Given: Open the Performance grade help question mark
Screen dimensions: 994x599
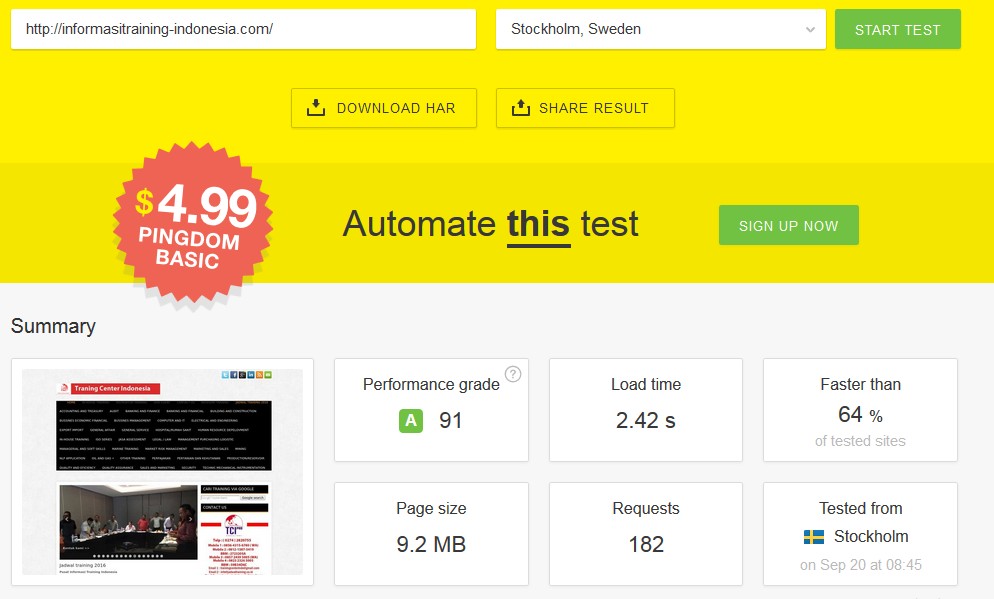Looking at the screenshot, I should [x=513, y=374].
